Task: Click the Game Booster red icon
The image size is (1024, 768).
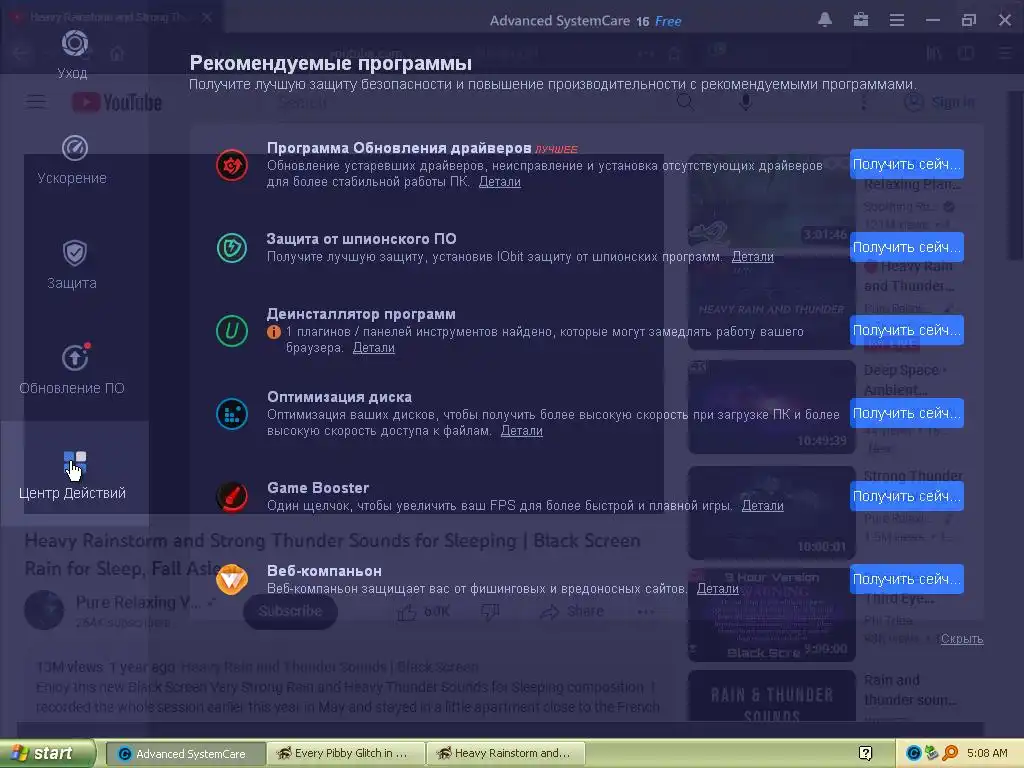Action: click(232, 497)
